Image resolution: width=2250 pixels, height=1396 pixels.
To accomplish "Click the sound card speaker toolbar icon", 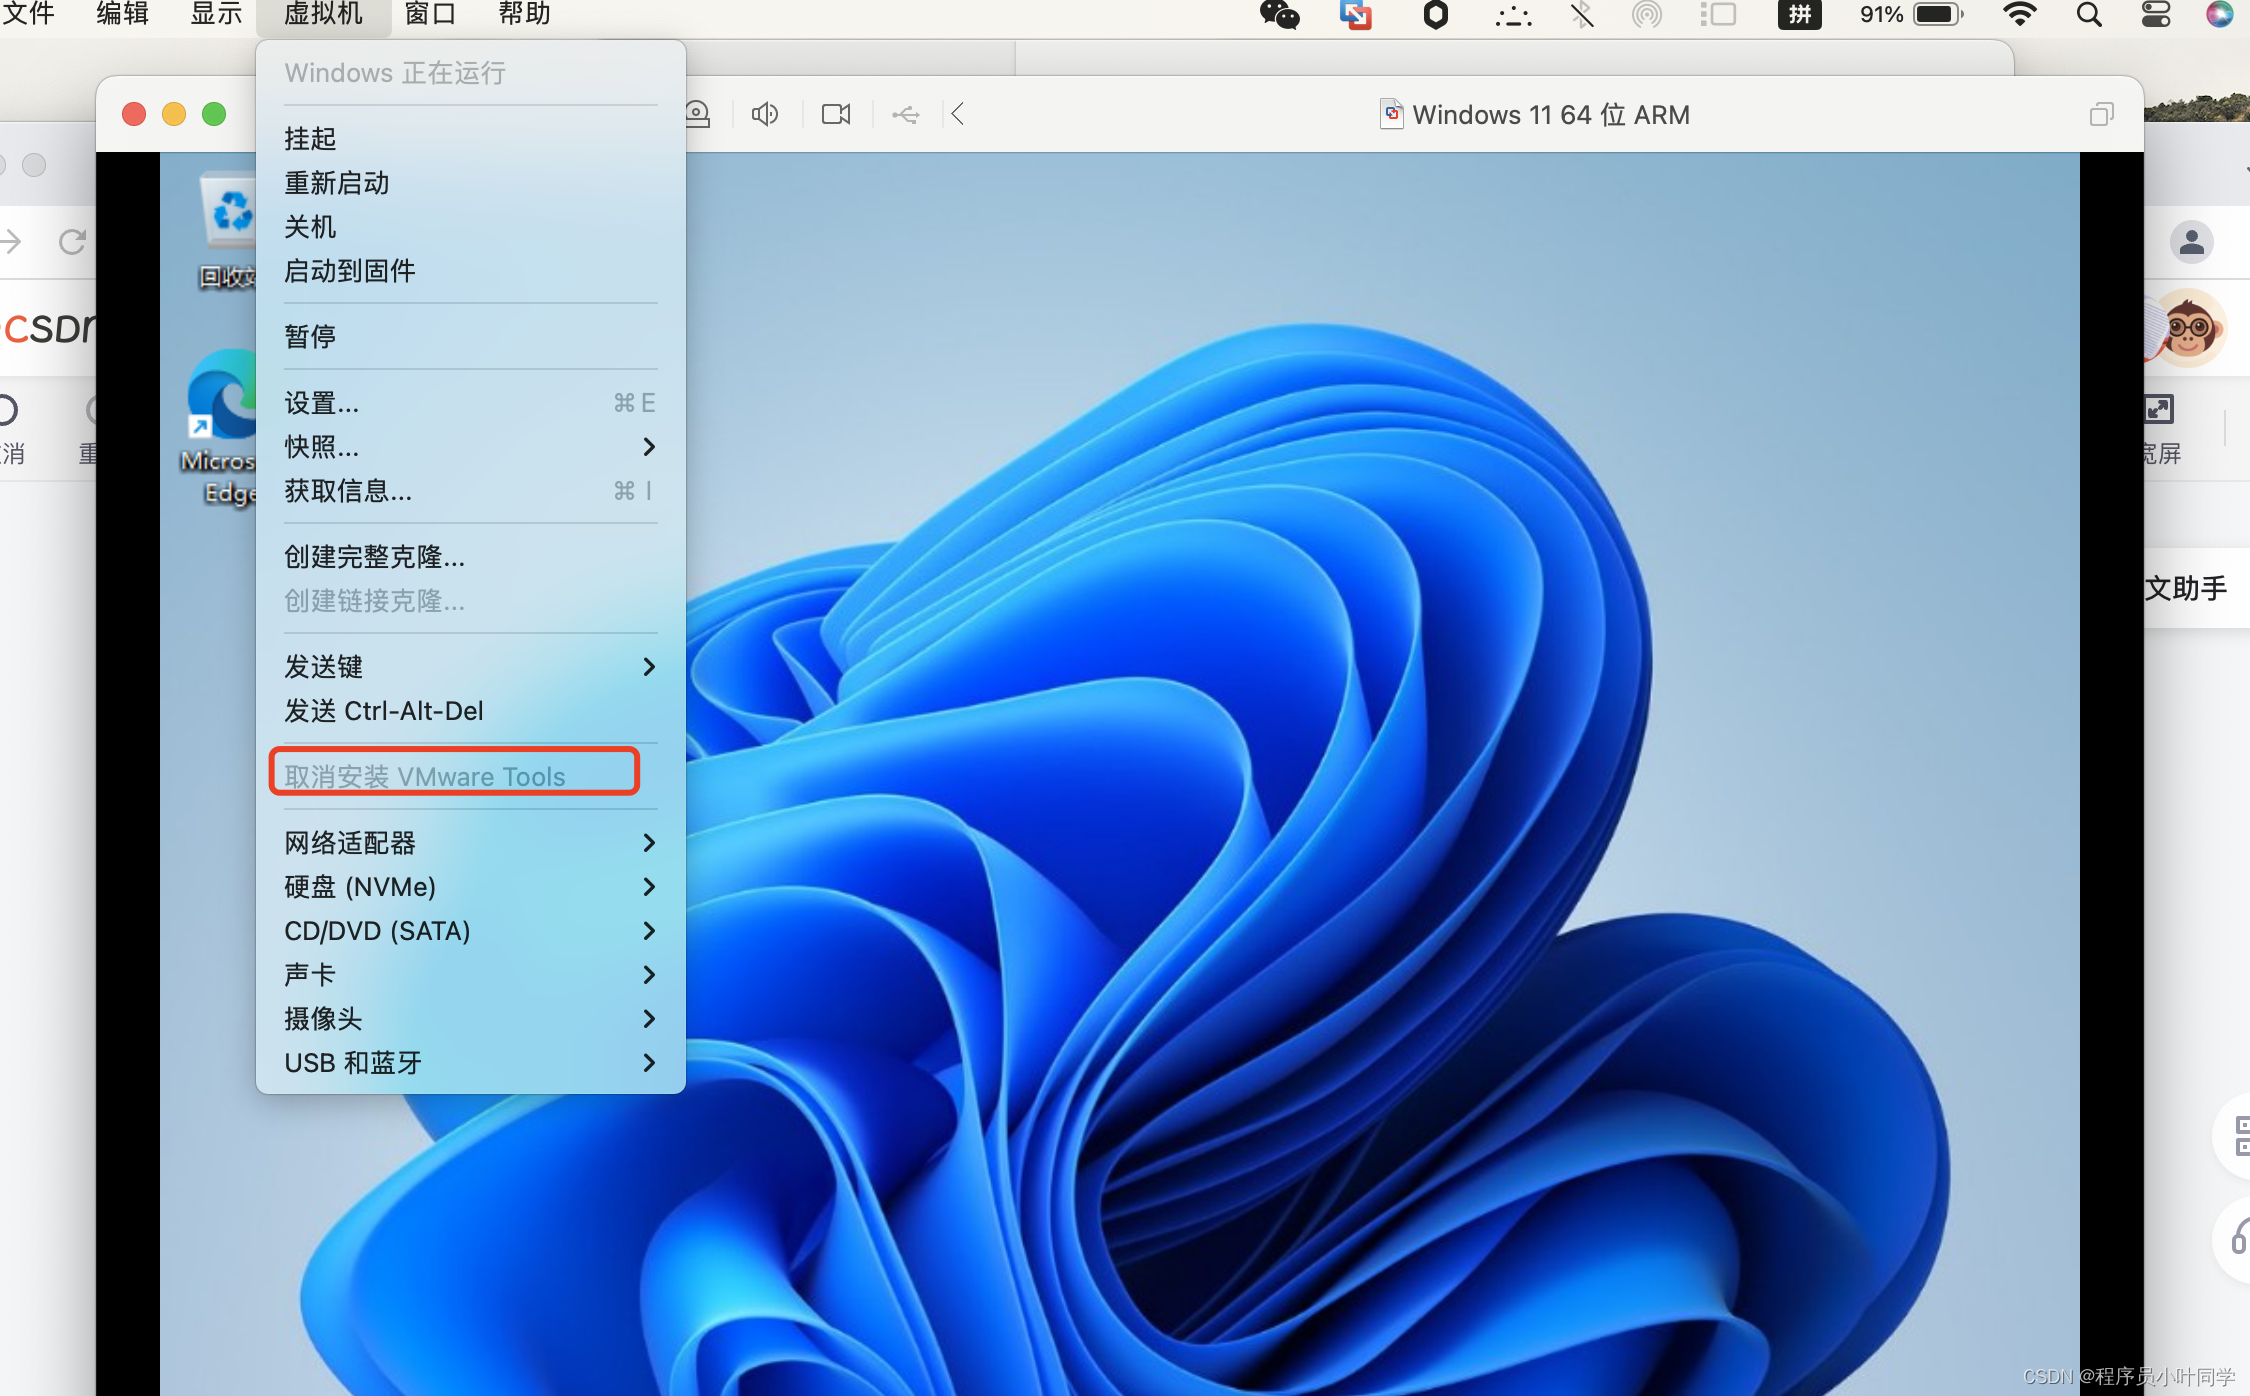I will click(765, 114).
